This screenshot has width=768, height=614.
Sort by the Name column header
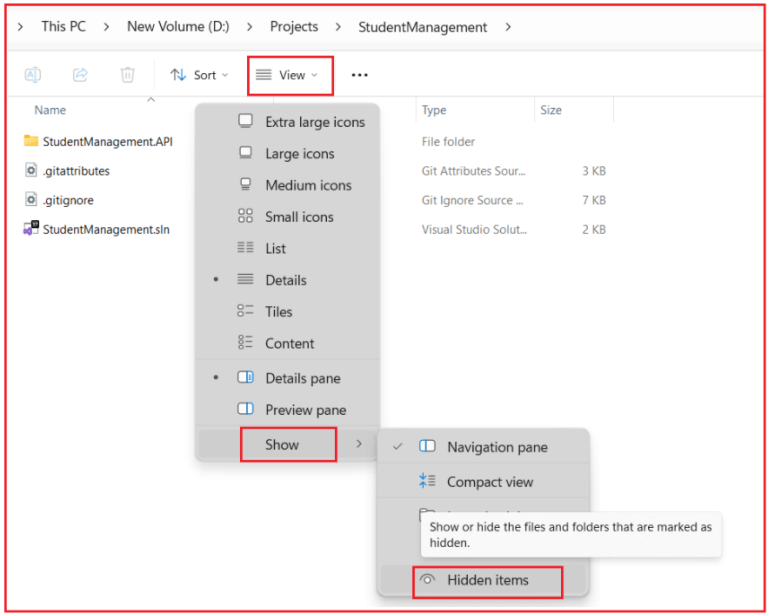[50, 110]
